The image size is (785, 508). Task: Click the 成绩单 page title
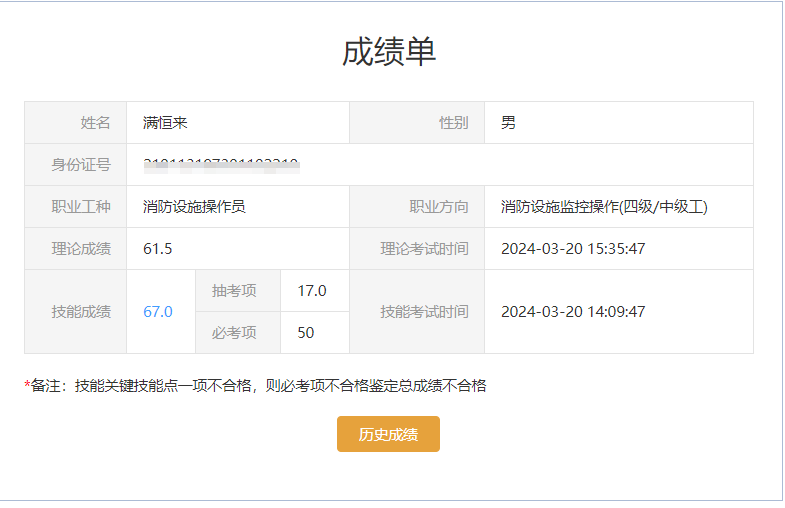pos(389,52)
